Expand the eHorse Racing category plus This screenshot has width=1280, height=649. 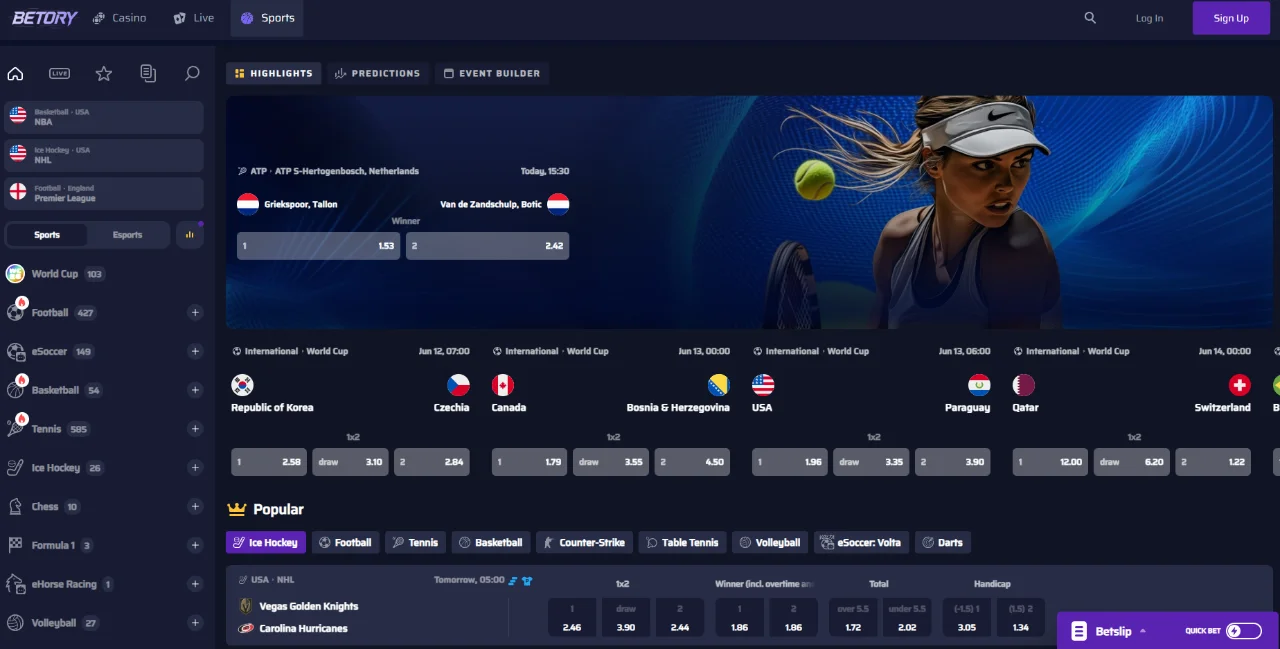click(195, 584)
